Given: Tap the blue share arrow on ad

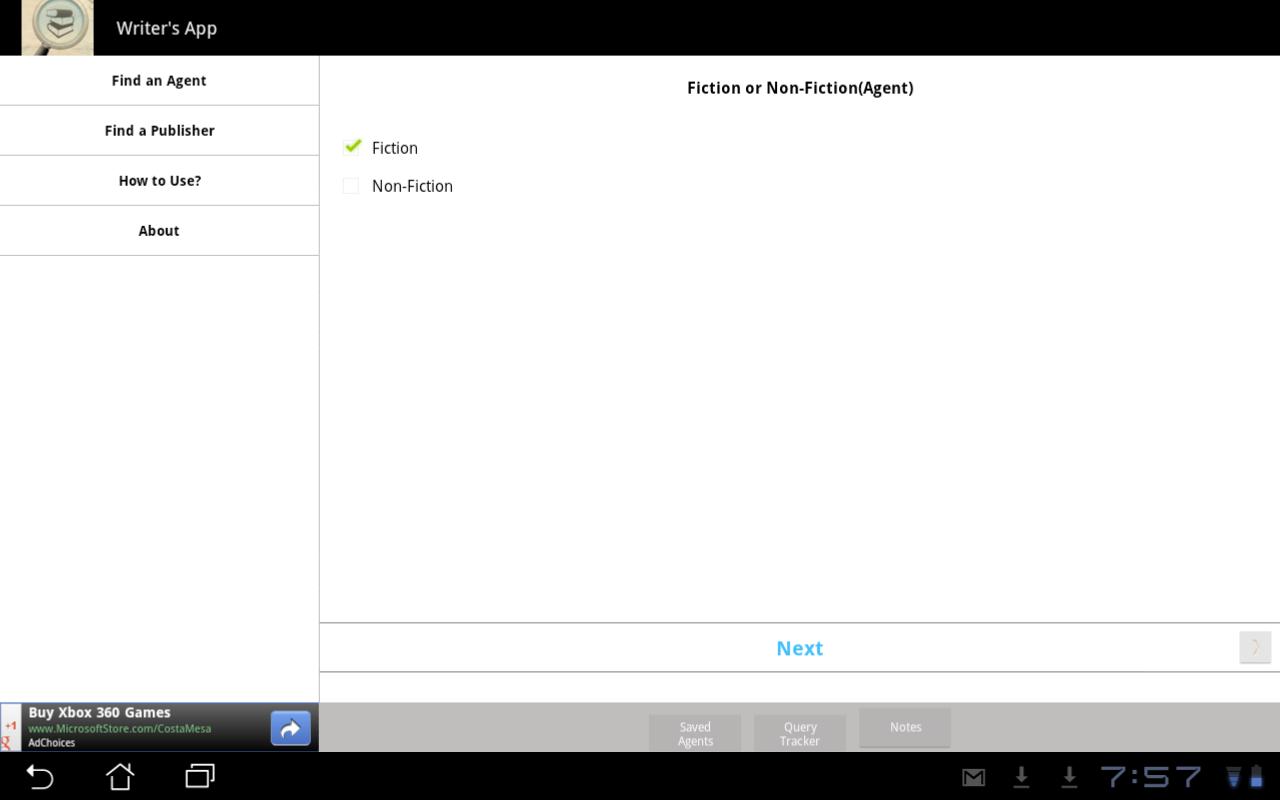Looking at the screenshot, I should pos(290,728).
